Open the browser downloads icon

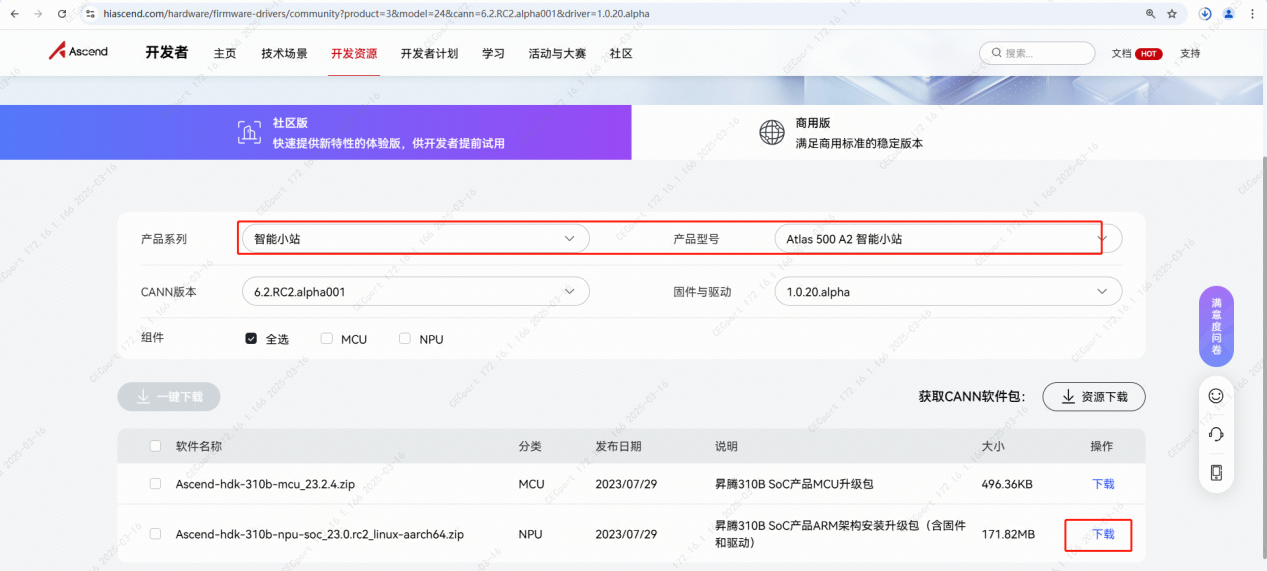point(1205,14)
